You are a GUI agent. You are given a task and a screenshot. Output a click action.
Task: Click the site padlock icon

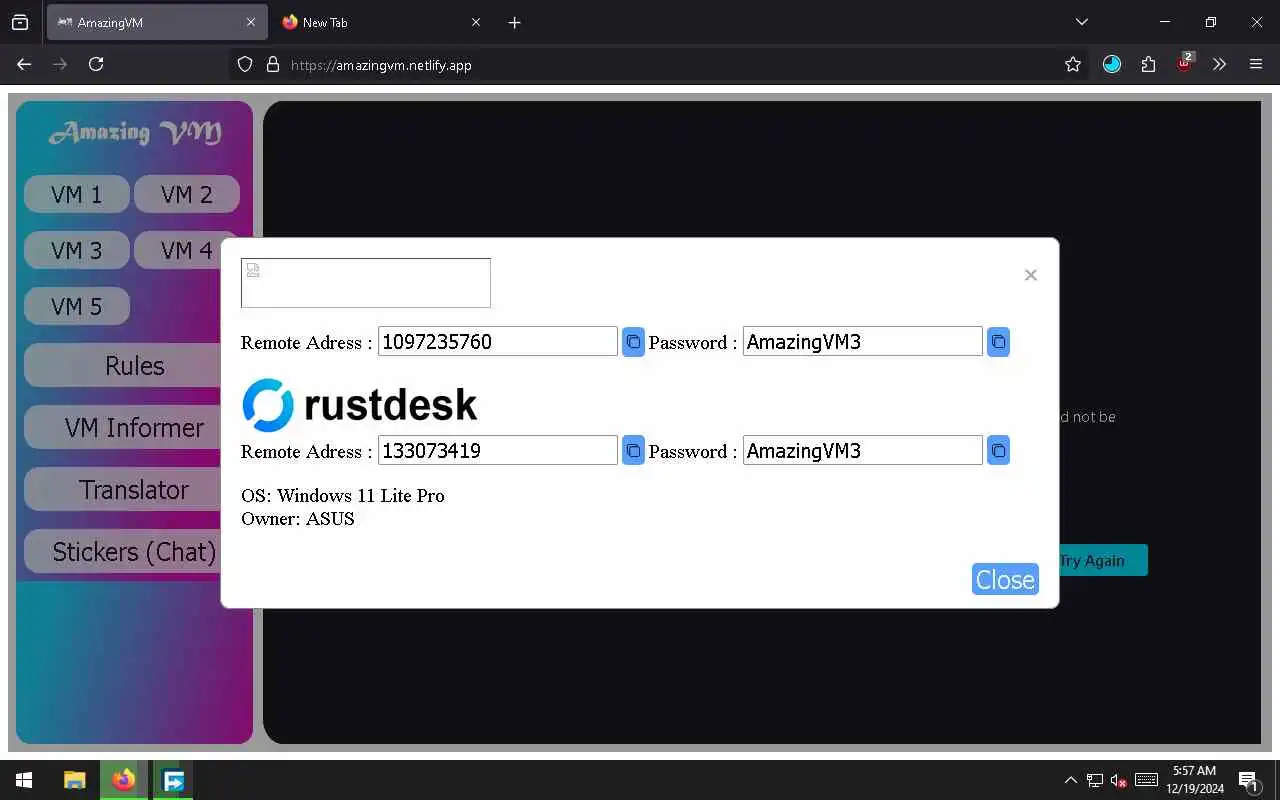pos(272,64)
